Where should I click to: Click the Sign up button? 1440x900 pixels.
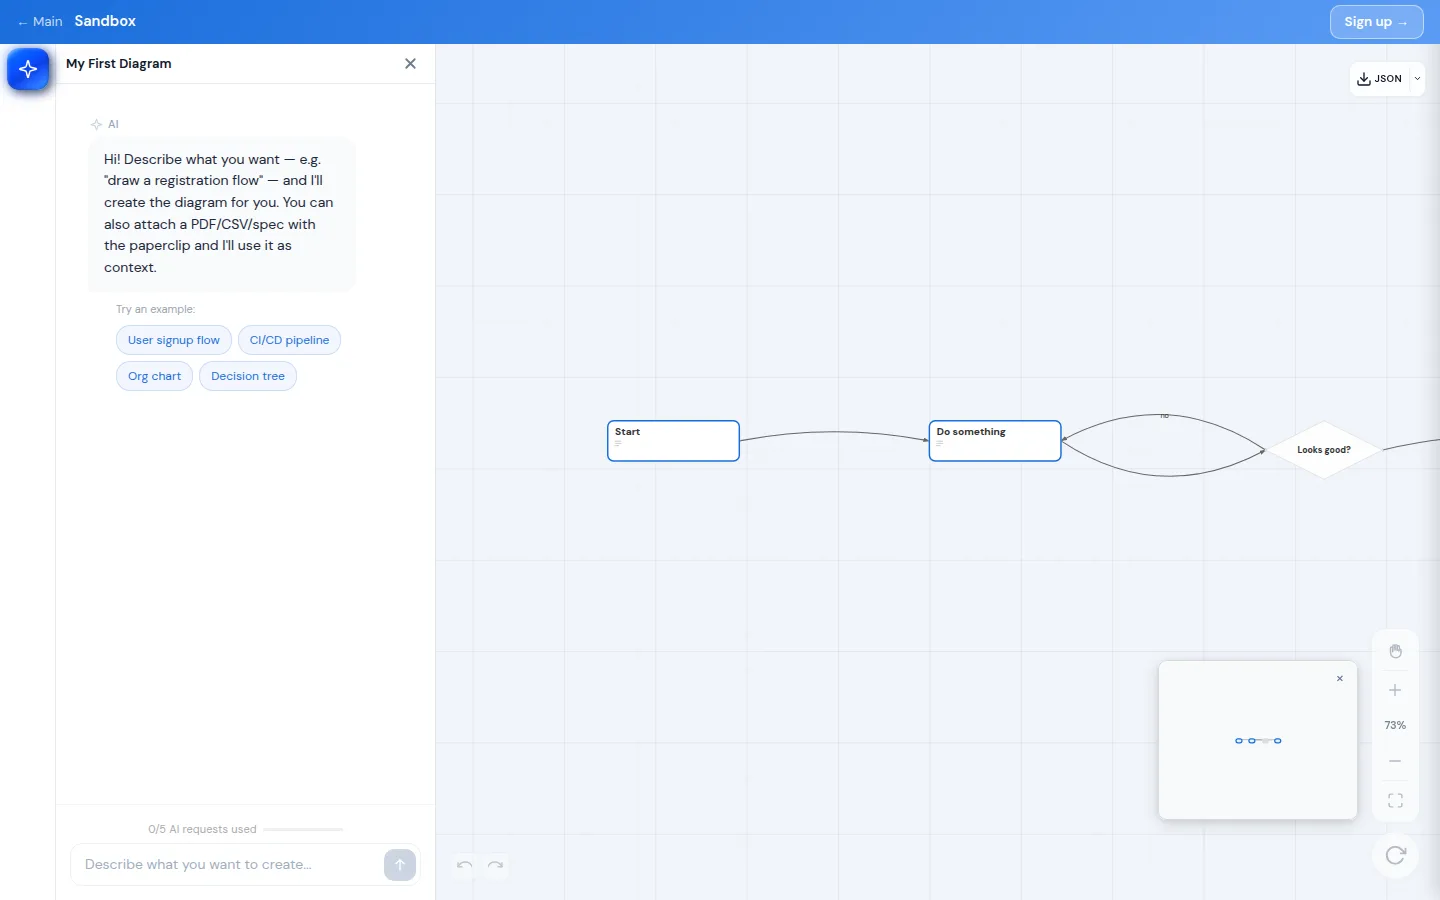[1376, 22]
